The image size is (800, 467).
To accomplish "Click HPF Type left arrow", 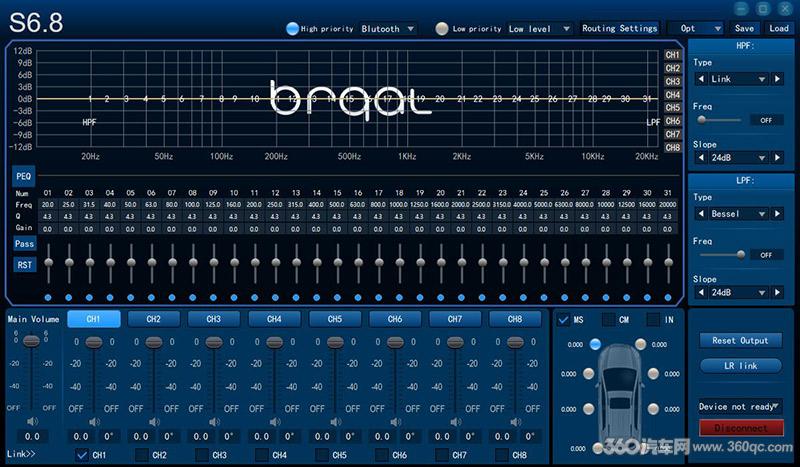I will point(701,79).
